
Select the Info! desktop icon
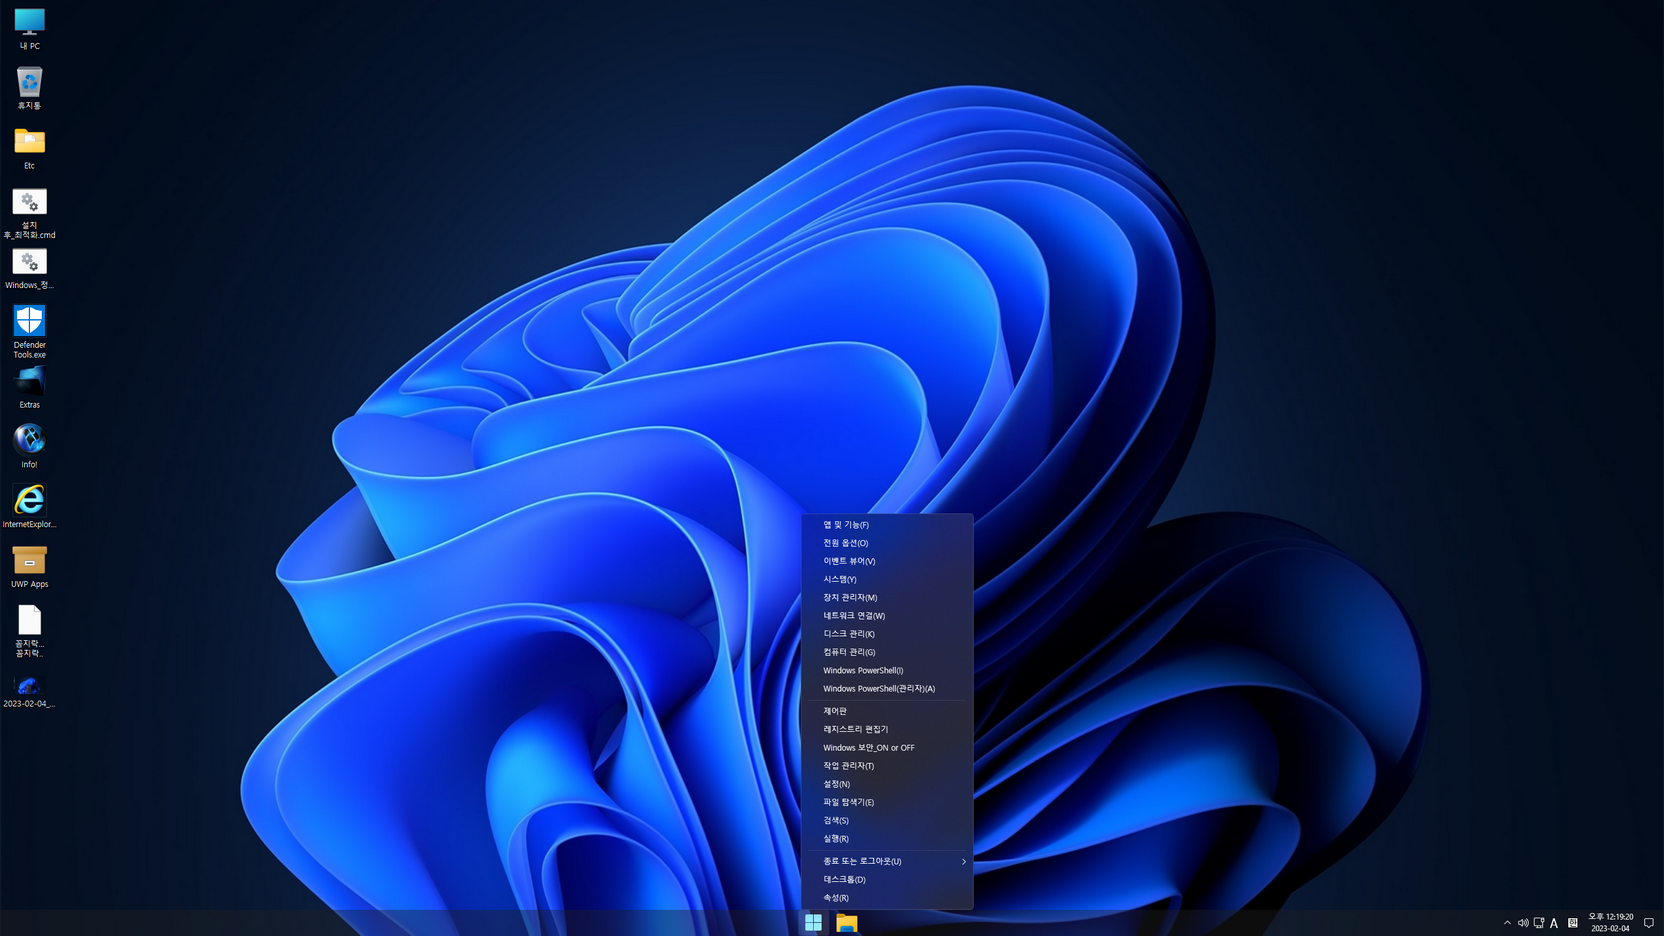click(29, 447)
